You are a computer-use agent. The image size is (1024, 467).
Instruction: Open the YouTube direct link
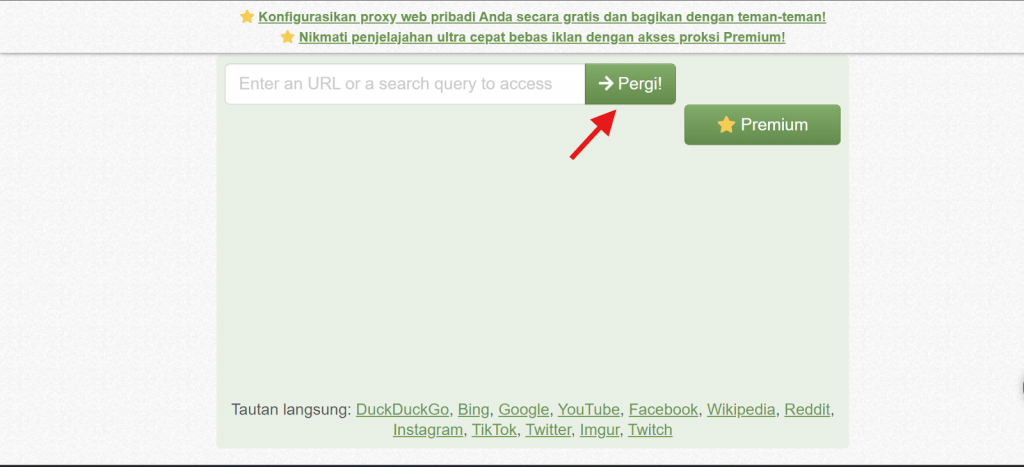click(x=588, y=410)
